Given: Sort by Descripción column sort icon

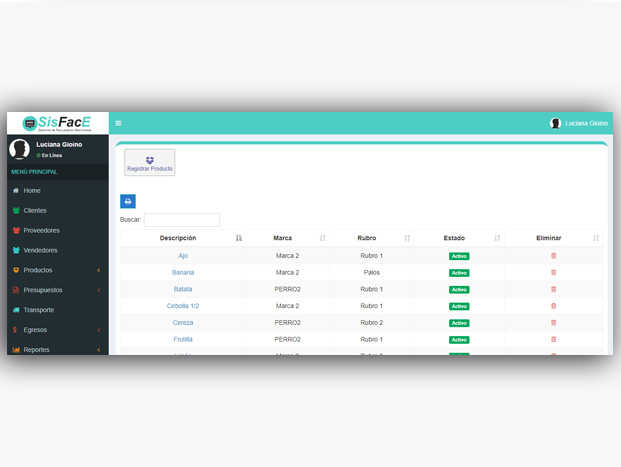Looking at the screenshot, I should click(x=238, y=238).
